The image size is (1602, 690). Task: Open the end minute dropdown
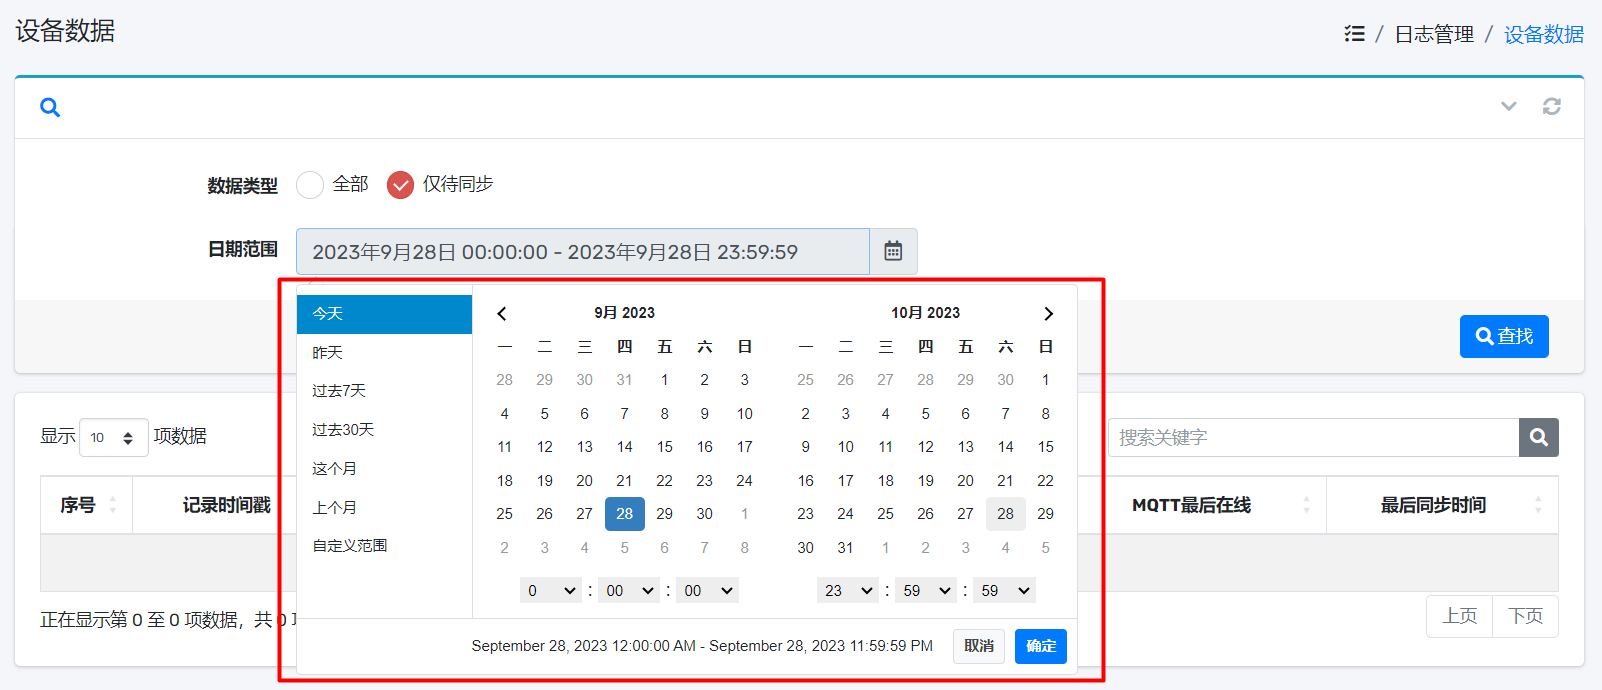click(x=927, y=591)
